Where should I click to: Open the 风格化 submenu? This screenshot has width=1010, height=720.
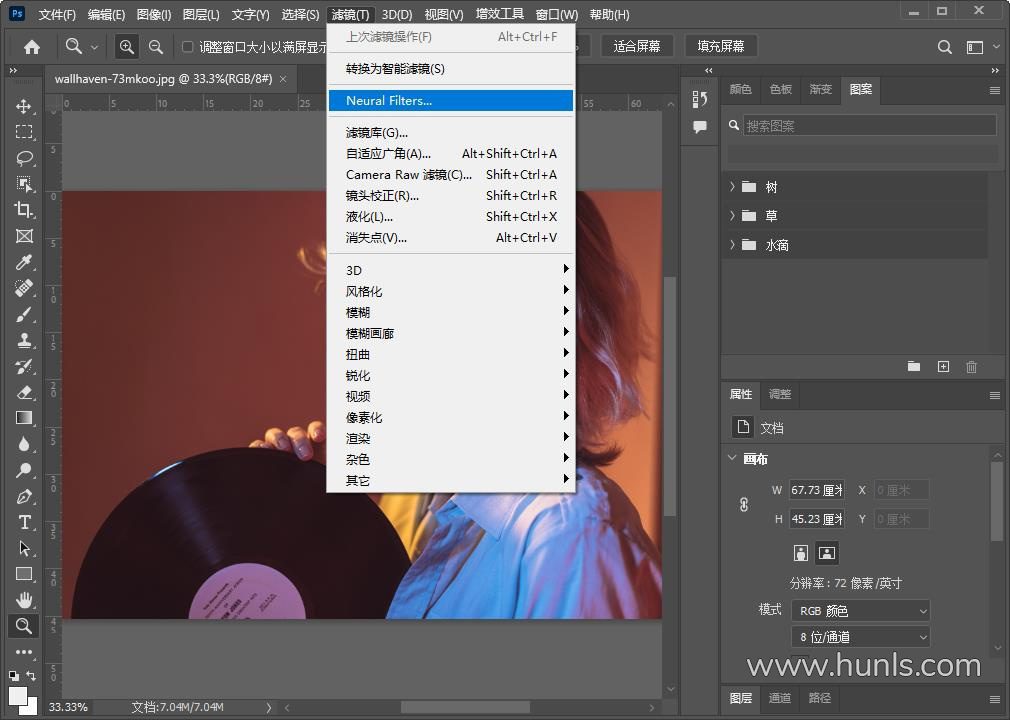click(451, 291)
